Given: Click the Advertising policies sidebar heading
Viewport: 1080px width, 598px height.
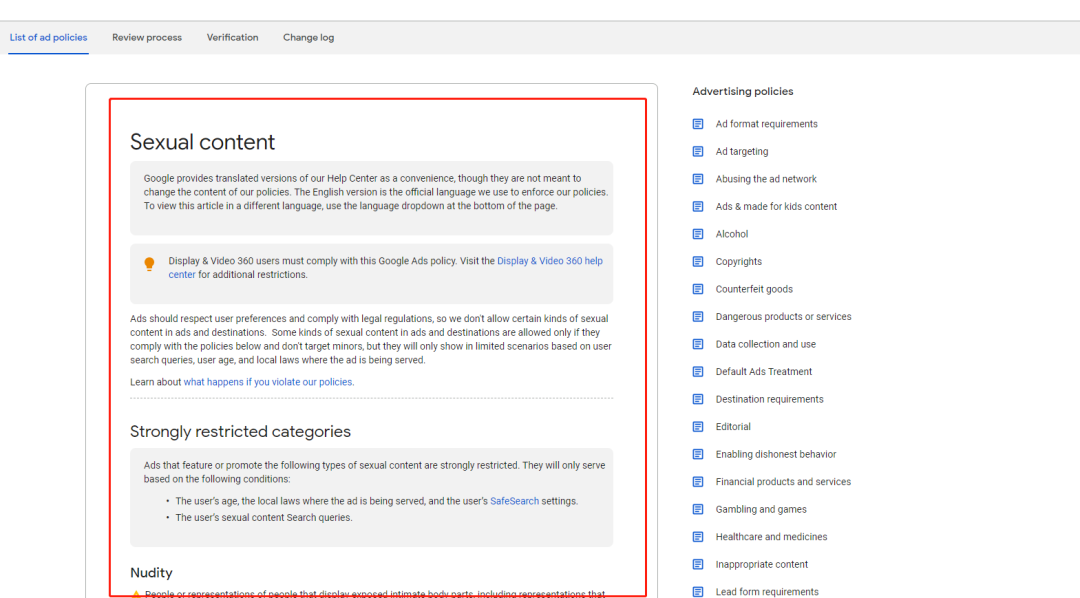Looking at the screenshot, I should click(x=742, y=92).
